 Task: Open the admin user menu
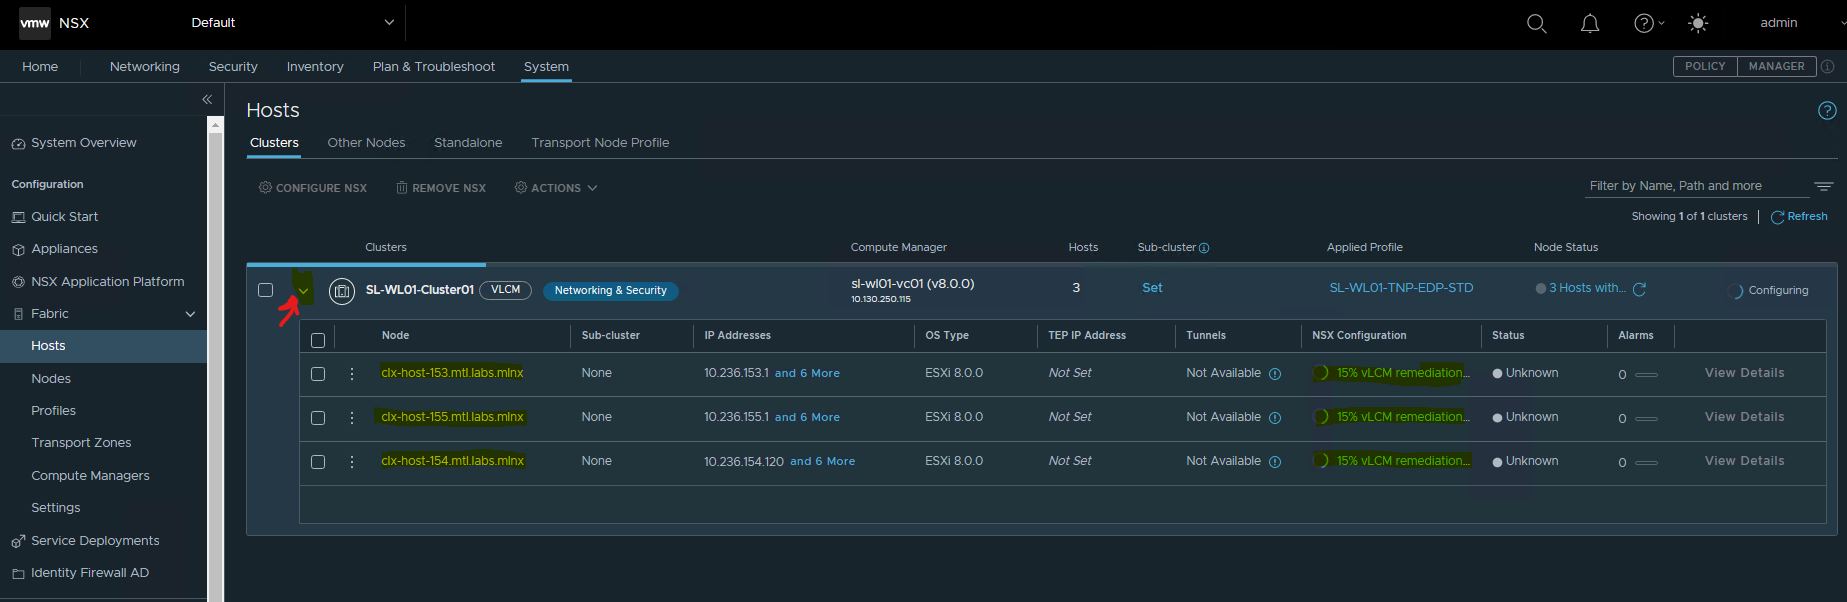point(1779,23)
